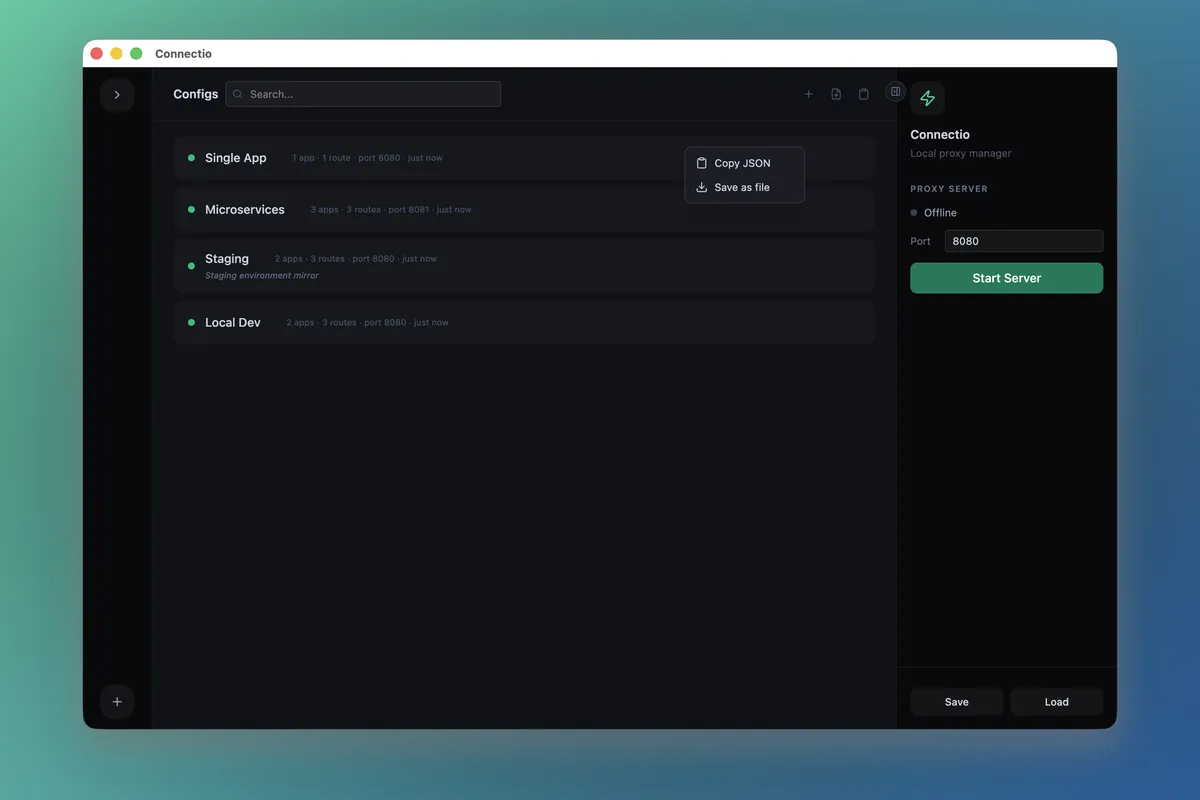
Task: Click the Save button
Action: (956, 702)
